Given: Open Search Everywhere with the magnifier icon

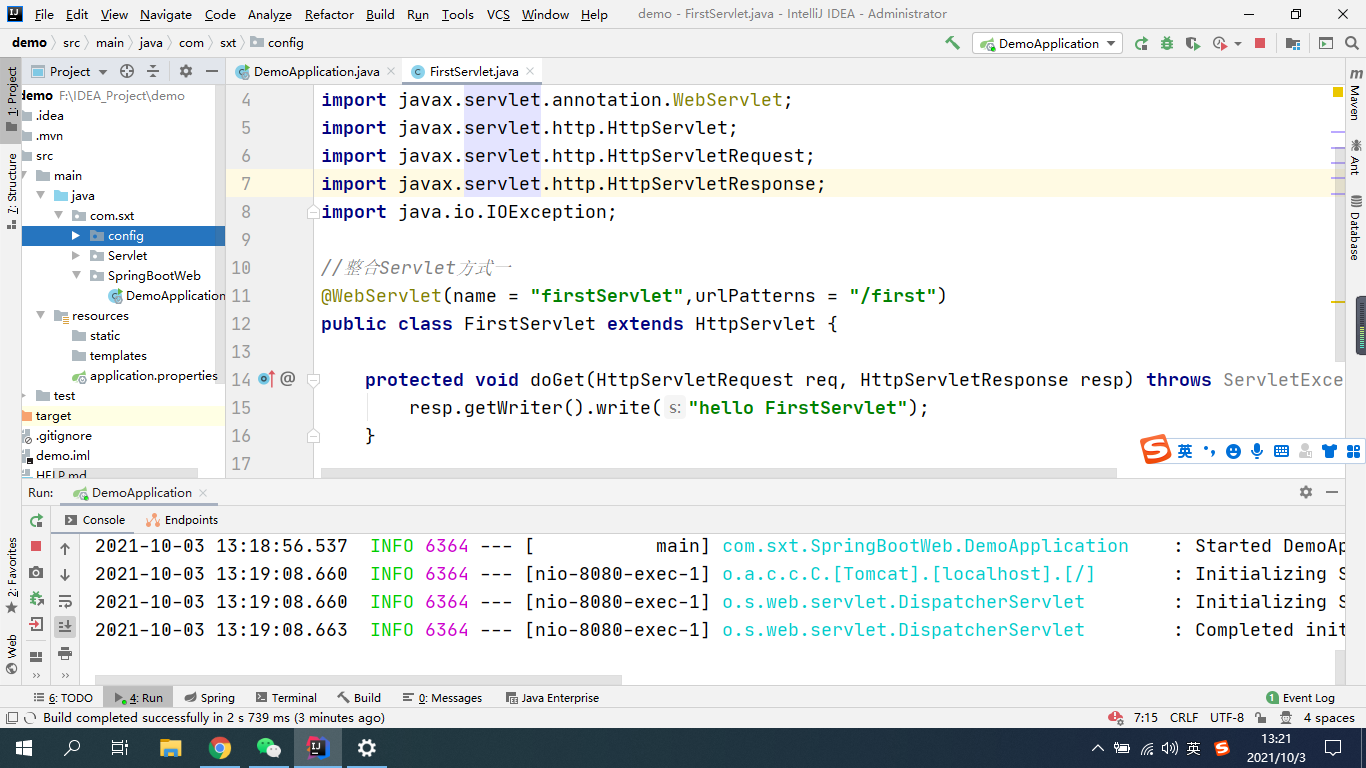Looking at the screenshot, I should (x=1352, y=43).
